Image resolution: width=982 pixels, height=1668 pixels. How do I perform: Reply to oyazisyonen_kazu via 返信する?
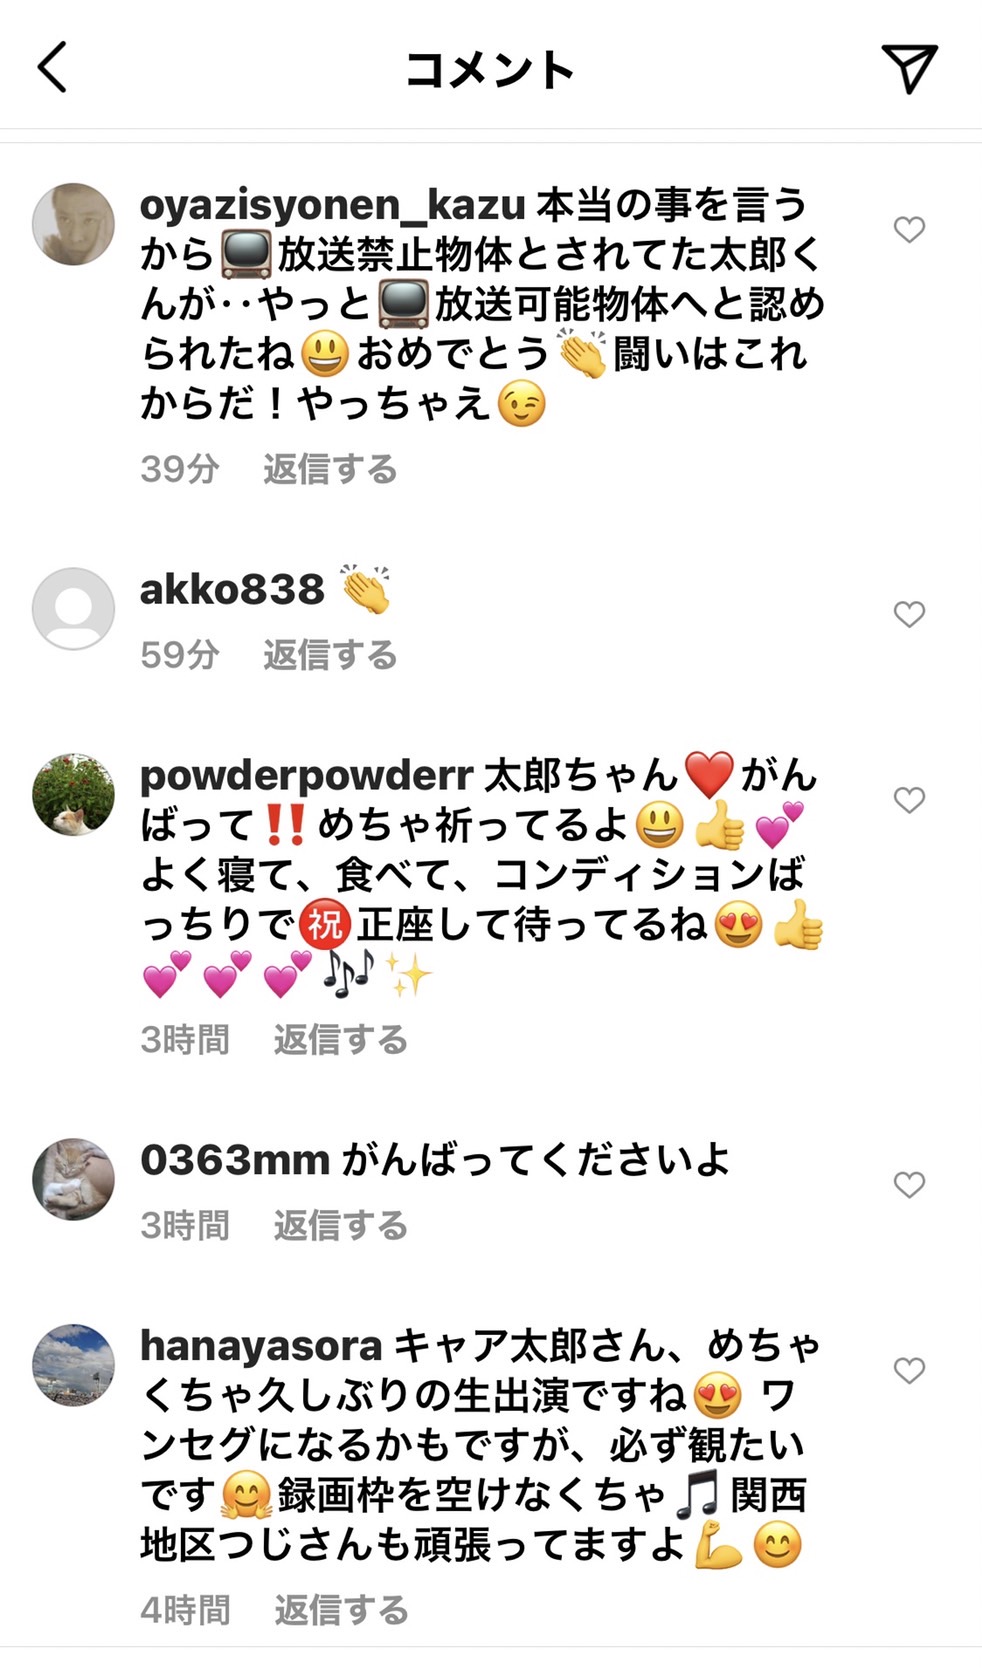pyautogui.click(x=330, y=469)
